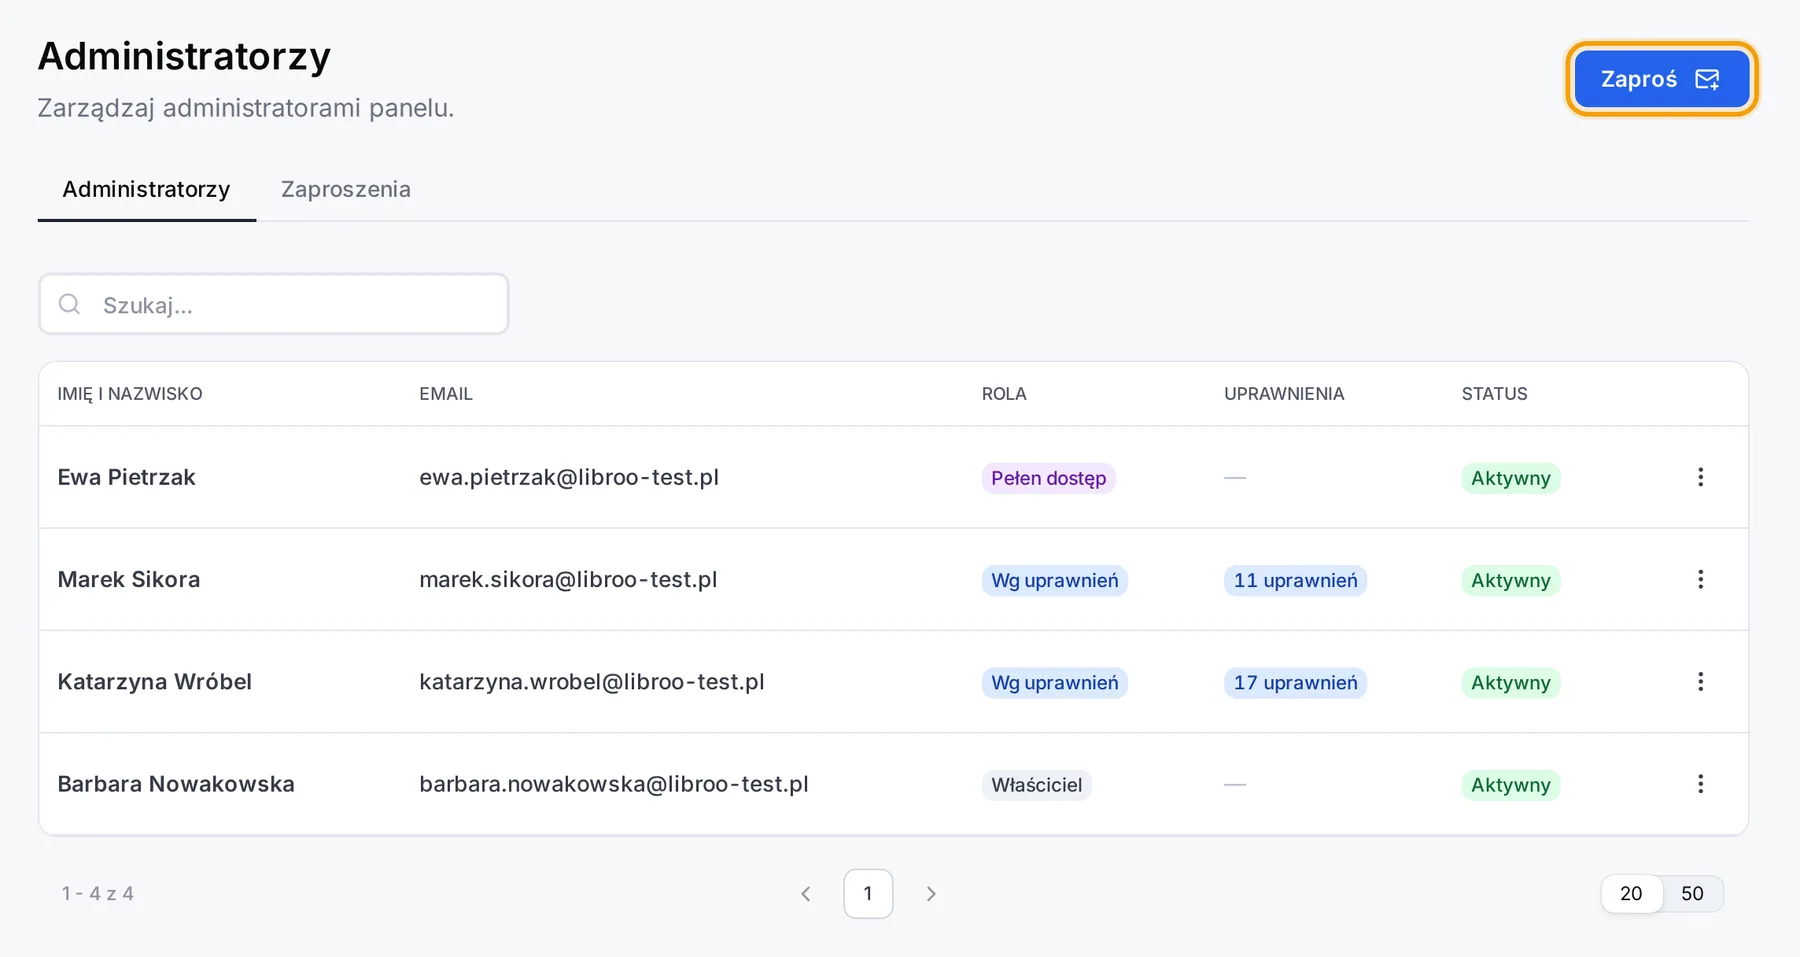The width and height of the screenshot is (1800, 957).
Task: Click the 11 uprawnień badge
Action: (x=1295, y=581)
